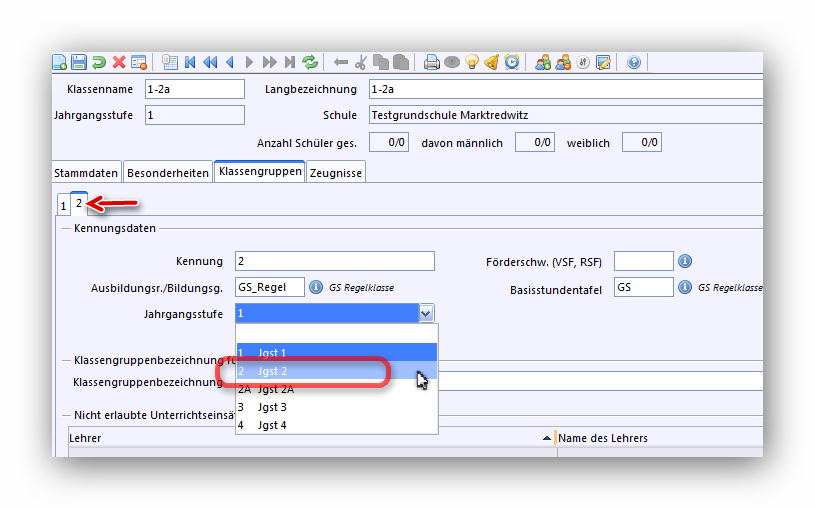Click the top Jahrgangsstufe field showing 1
This screenshot has height=509, width=815.
coord(195,115)
